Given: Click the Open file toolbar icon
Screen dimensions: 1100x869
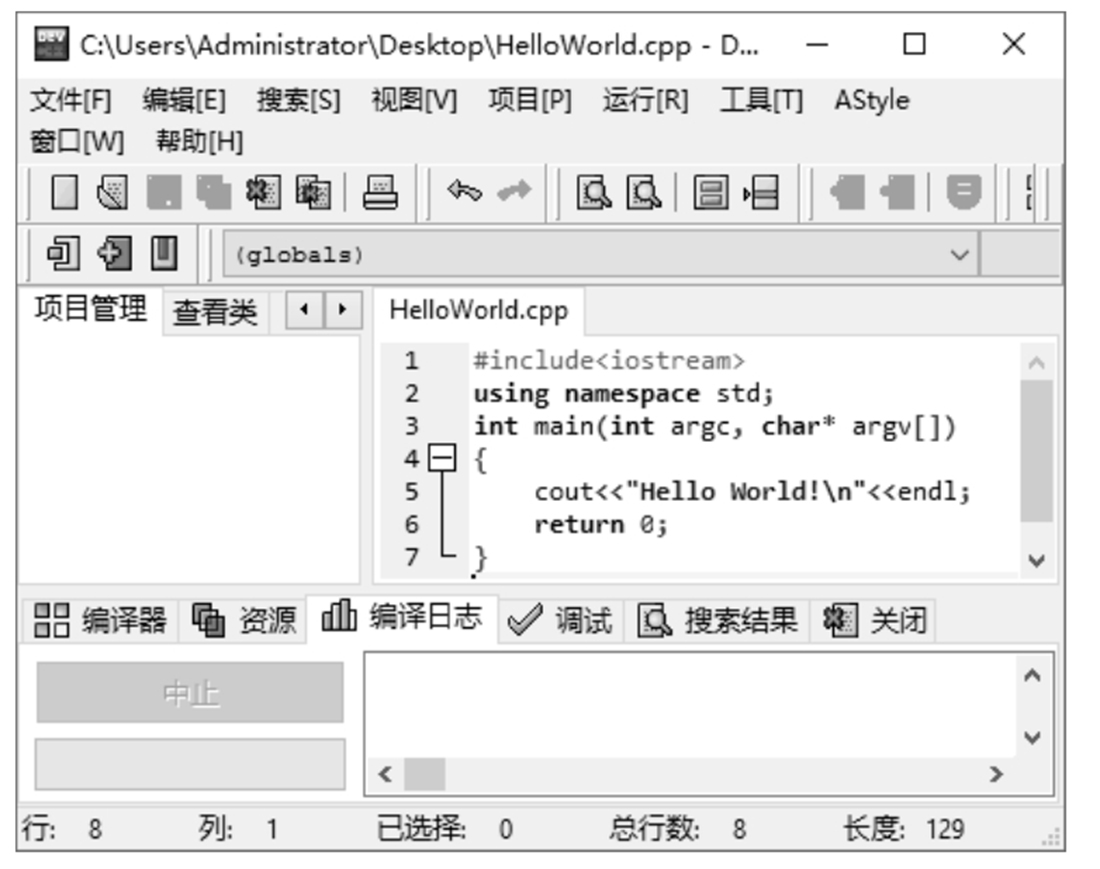Looking at the screenshot, I should click(113, 192).
